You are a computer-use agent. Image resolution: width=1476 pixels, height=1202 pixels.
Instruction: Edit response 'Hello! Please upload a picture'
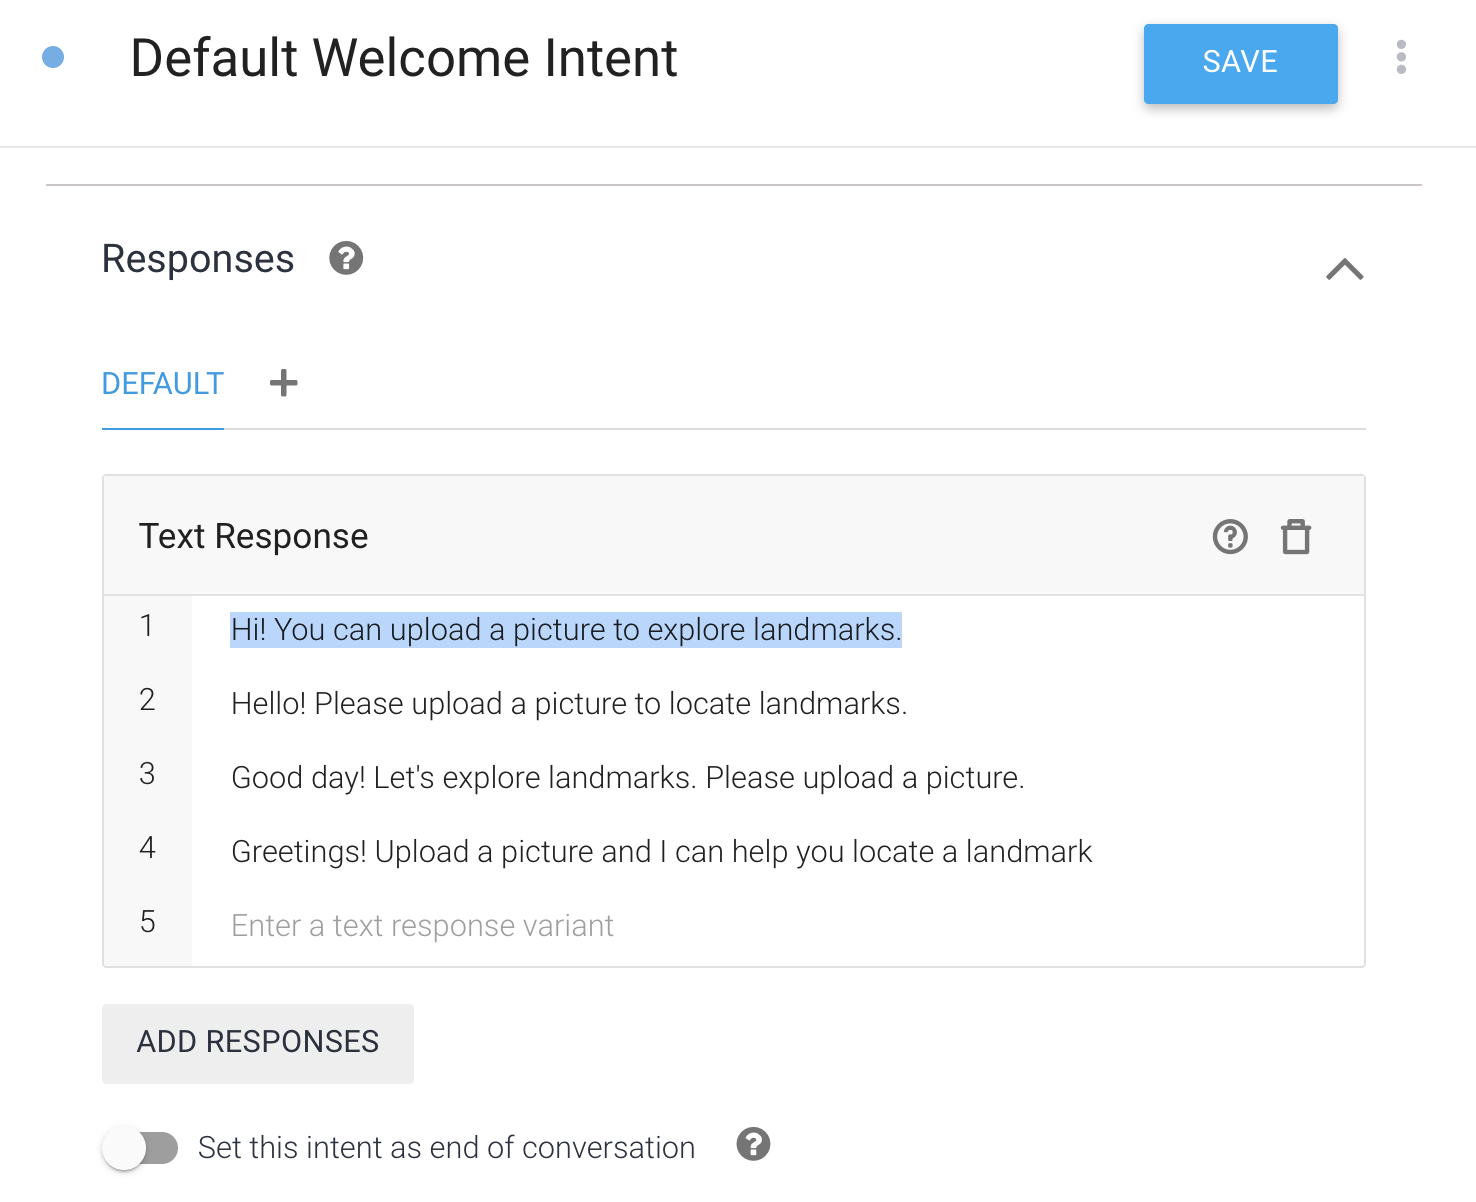[x=568, y=704]
